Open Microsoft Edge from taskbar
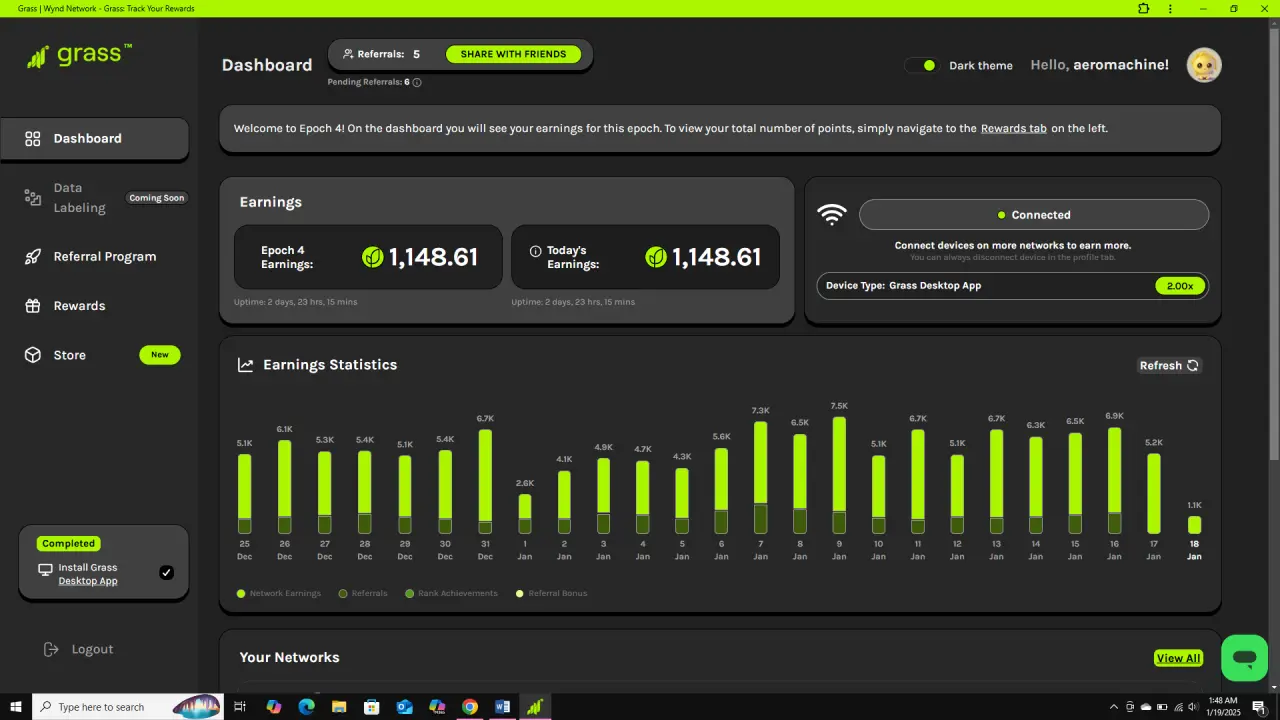 (306, 707)
